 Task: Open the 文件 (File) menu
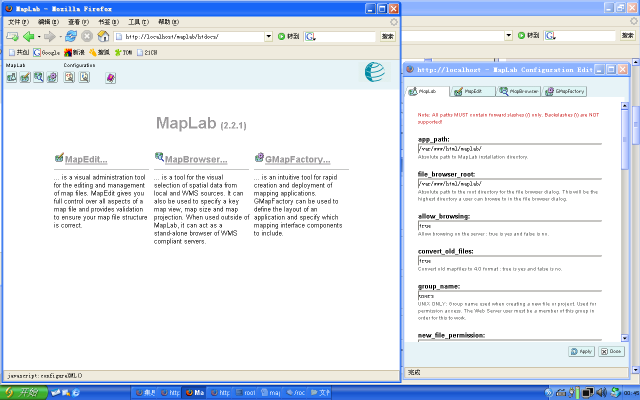click(18, 22)
